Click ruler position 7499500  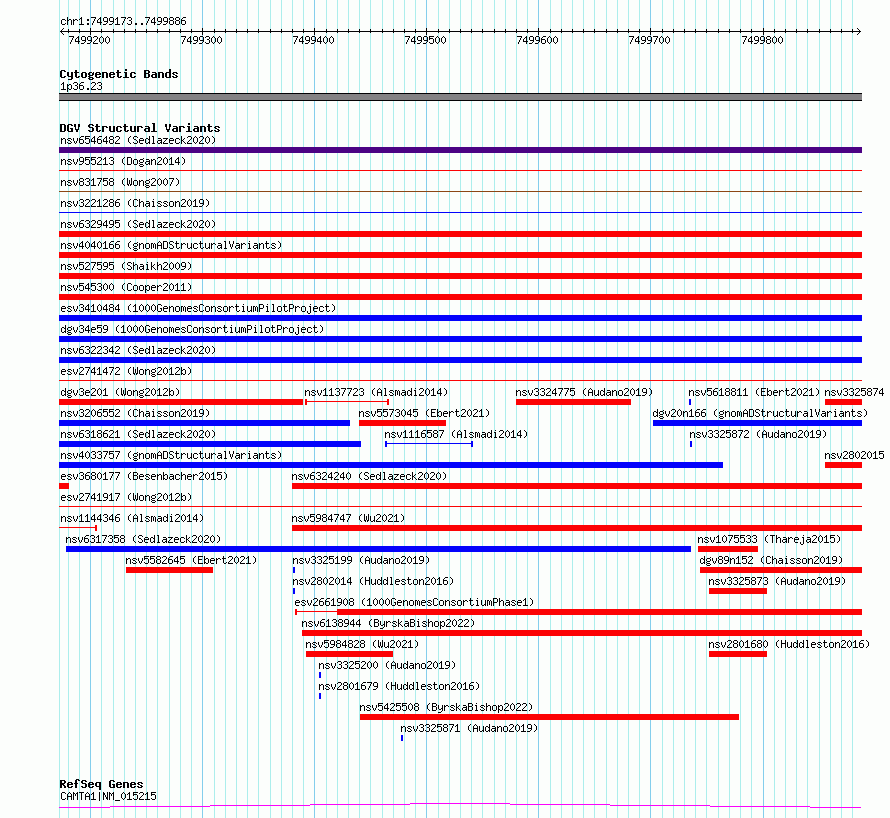coord(426,40)
